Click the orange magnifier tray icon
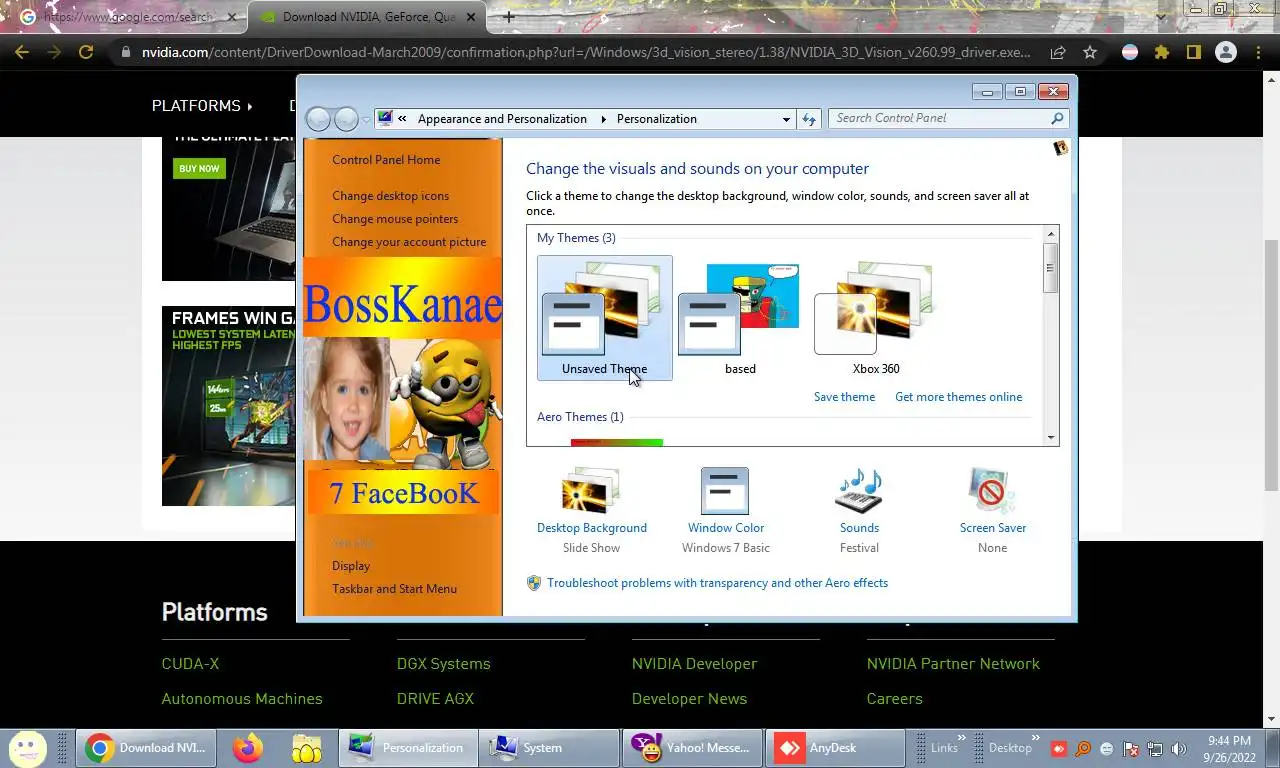This screenshot has width=1280, height=768. [1083, 748]
